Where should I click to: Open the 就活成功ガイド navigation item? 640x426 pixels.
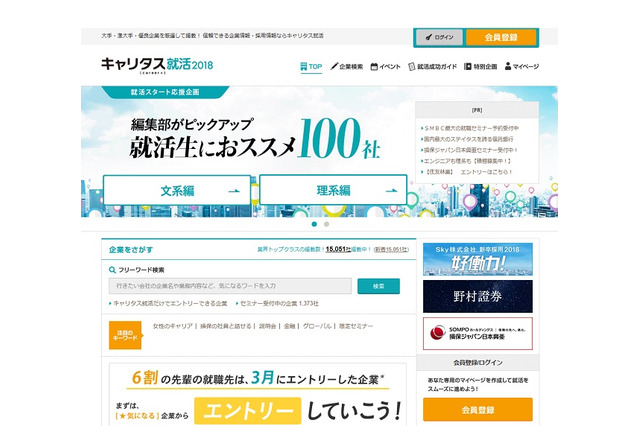[x=432, y=67]
